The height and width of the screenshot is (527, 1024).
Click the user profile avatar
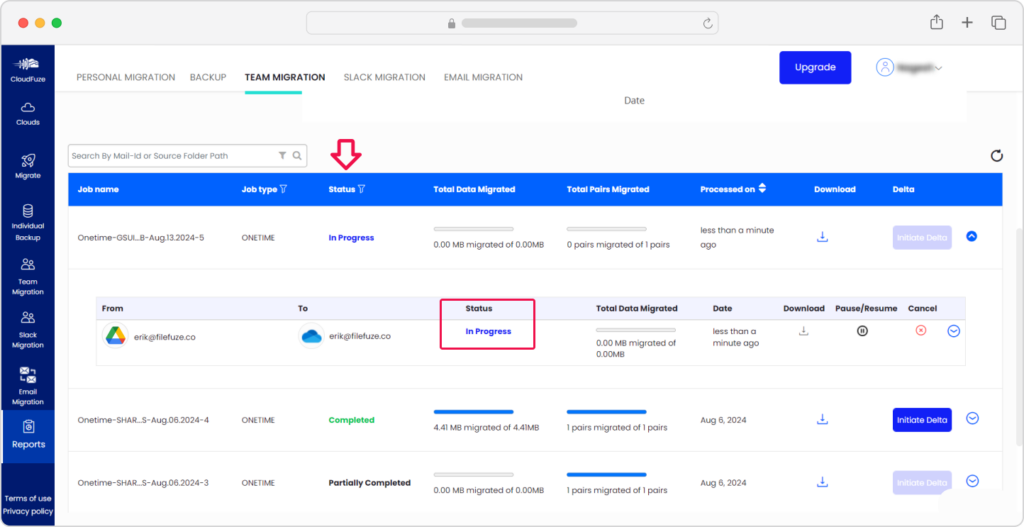tap(885, 67)
